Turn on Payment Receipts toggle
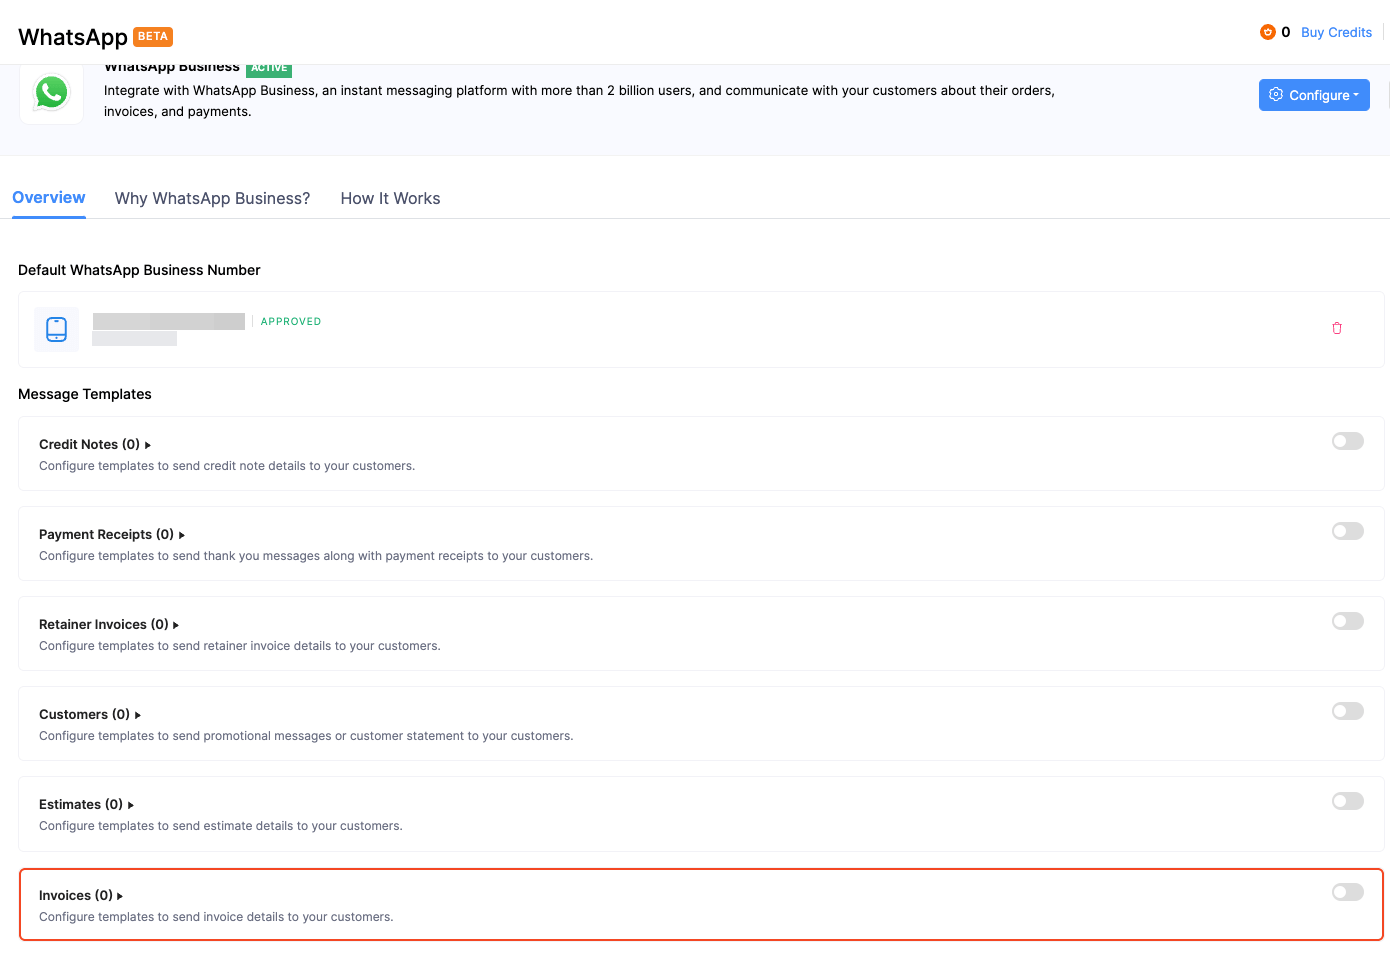 click(1348, 531)
